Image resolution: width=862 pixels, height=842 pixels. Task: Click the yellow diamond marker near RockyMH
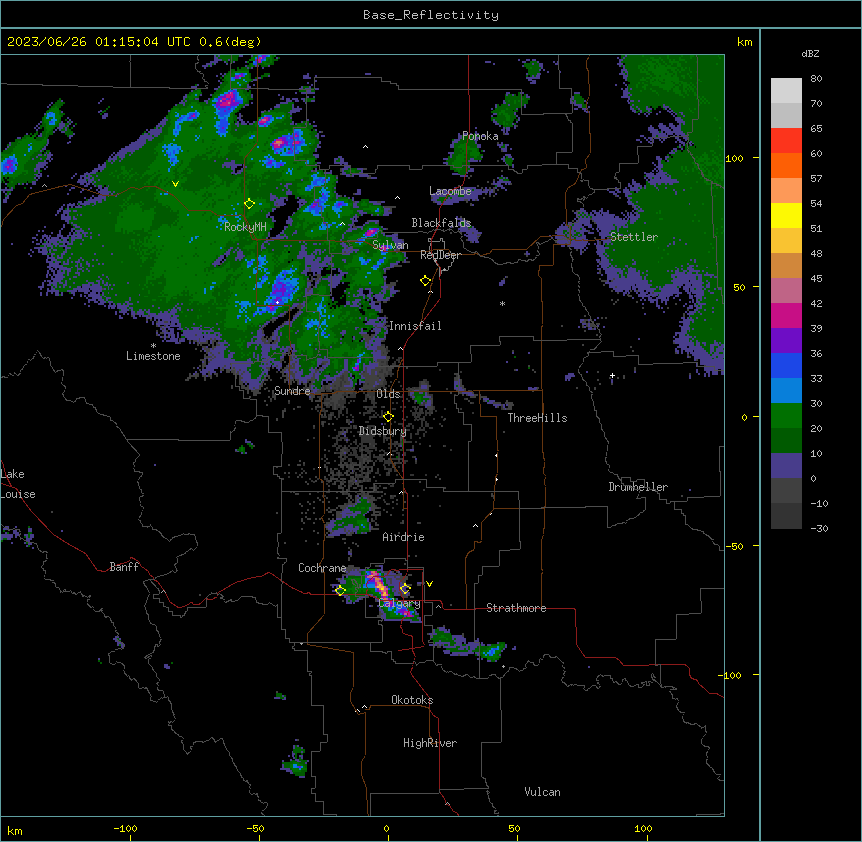click(249, 204)
